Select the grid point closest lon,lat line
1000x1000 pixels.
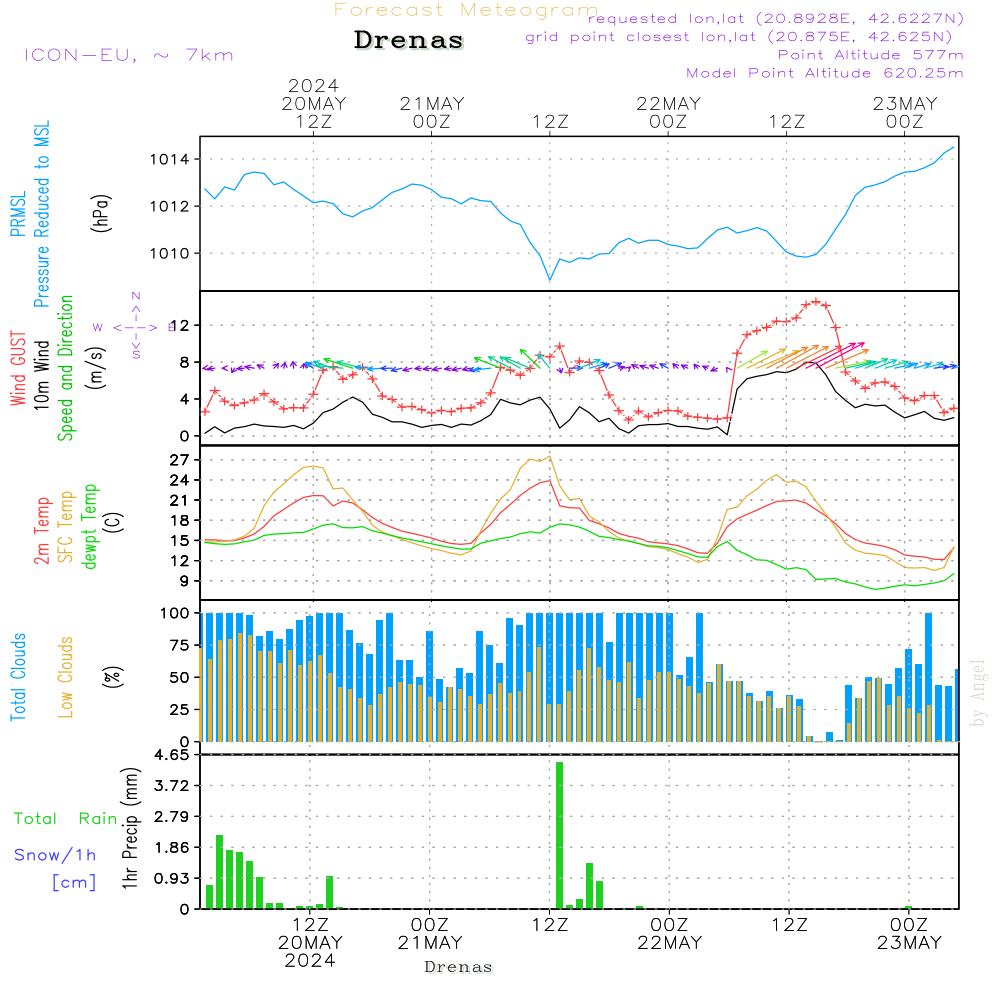point(739,37)
